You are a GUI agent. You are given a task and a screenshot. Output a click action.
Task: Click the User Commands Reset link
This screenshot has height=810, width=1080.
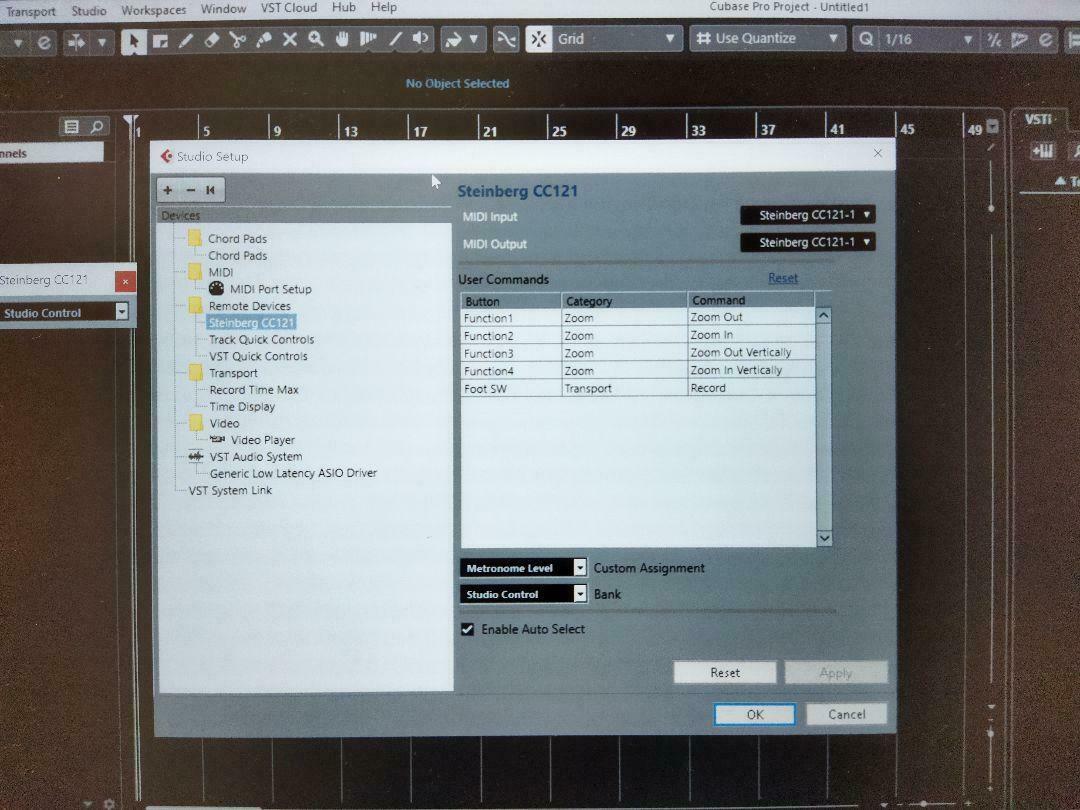coord(783,278)
